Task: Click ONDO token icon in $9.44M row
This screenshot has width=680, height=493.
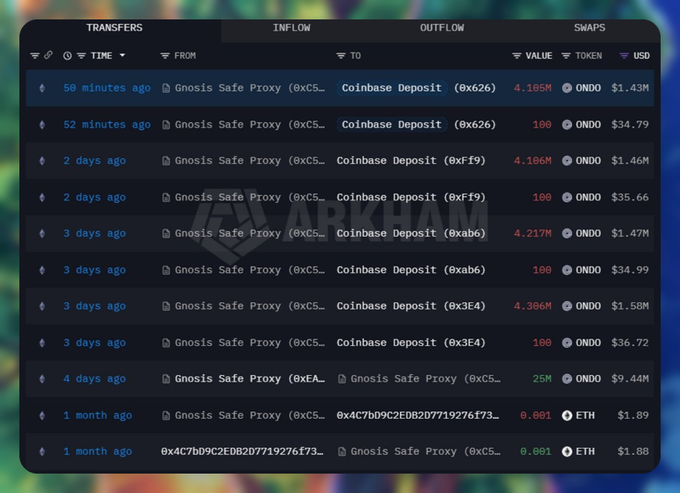Action: 567,379
